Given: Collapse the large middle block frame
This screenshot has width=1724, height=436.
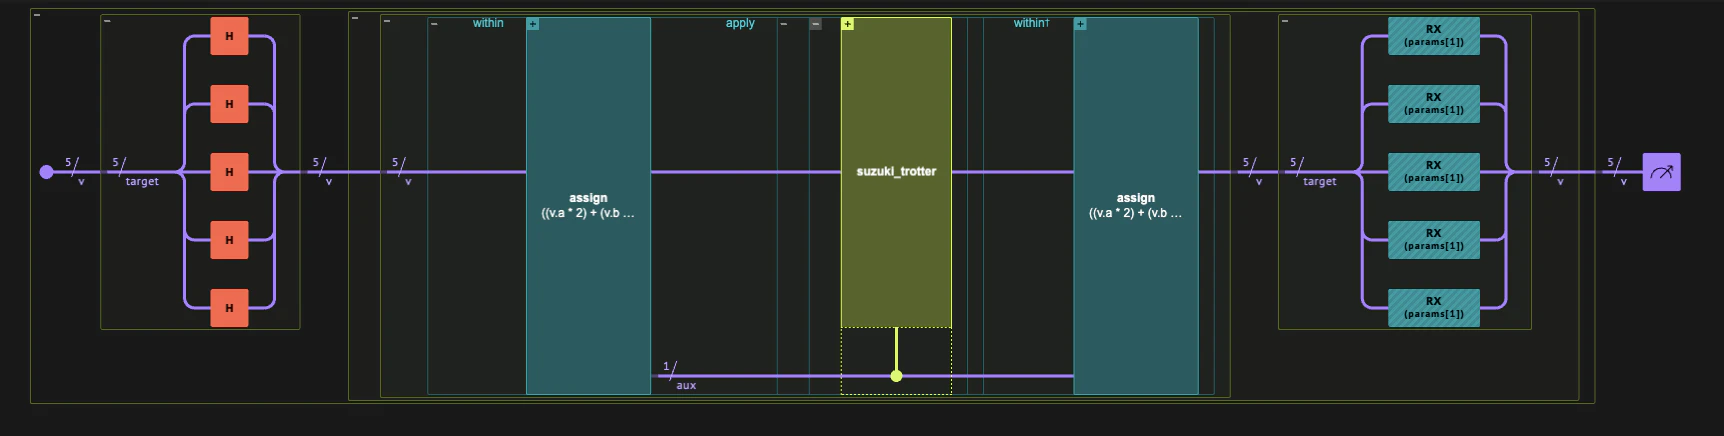Looking at the screenshot, I should click(355, 18).
